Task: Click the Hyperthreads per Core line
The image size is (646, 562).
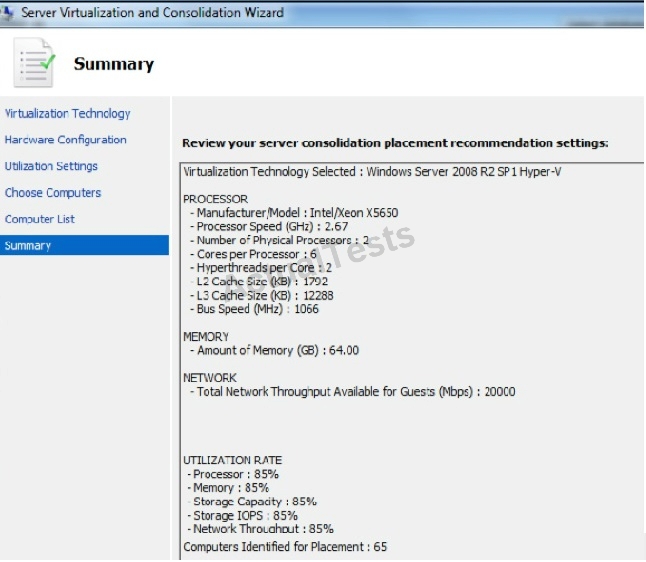Action: 260,268
